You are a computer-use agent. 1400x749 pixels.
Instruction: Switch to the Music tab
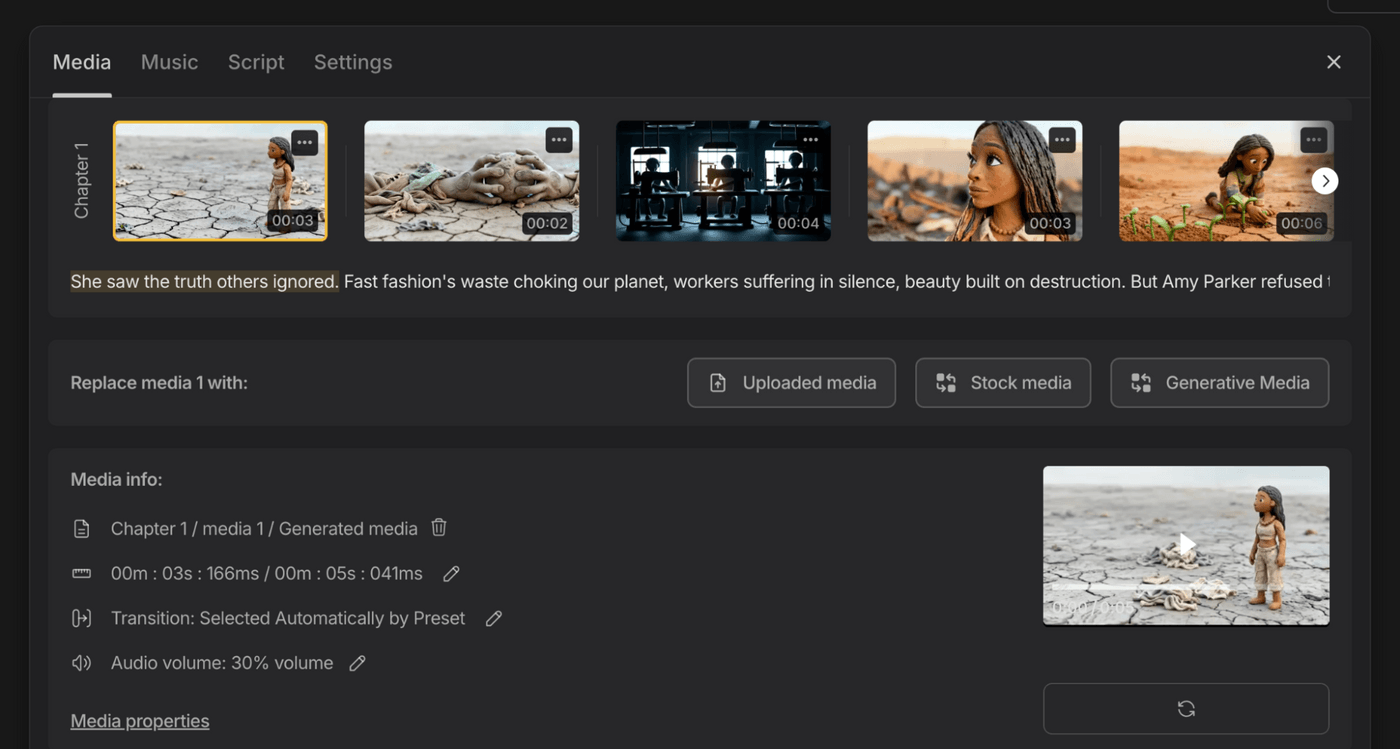click(169, 62)
